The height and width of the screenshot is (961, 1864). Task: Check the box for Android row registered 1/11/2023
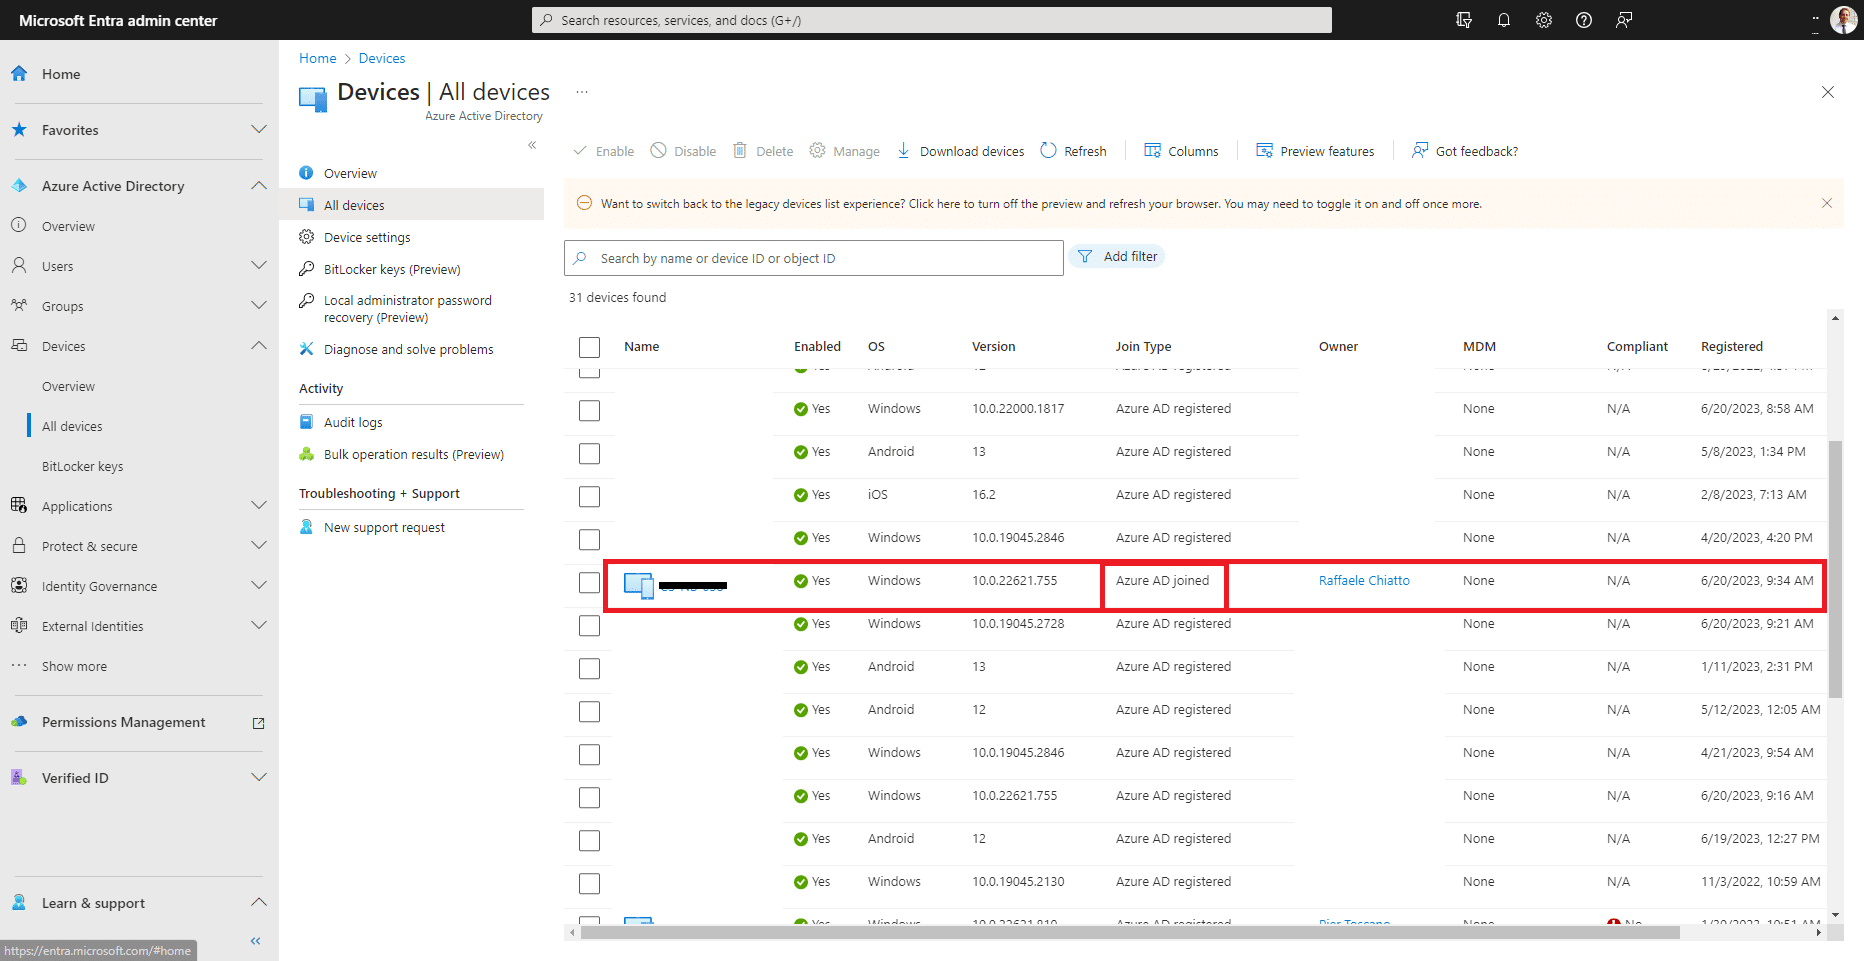tap(589, 668)
